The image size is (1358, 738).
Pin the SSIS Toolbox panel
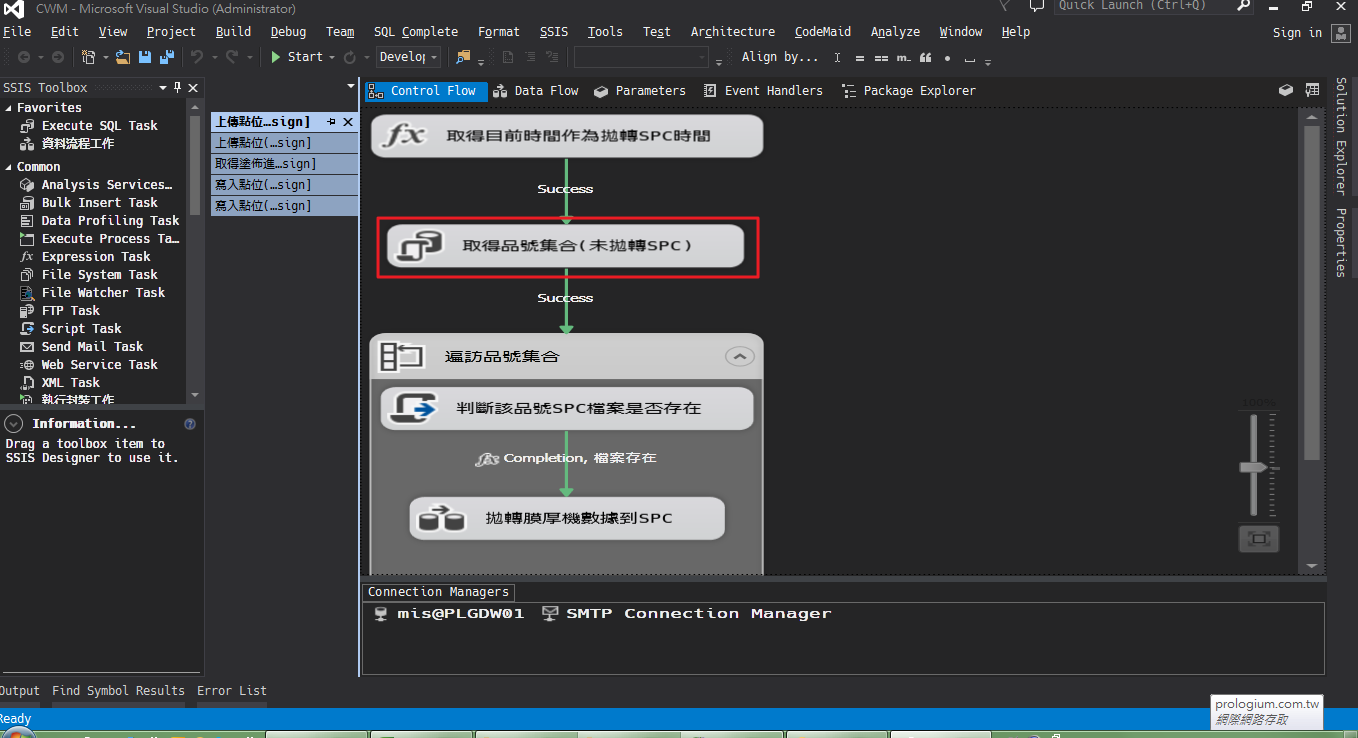point(177,88)
